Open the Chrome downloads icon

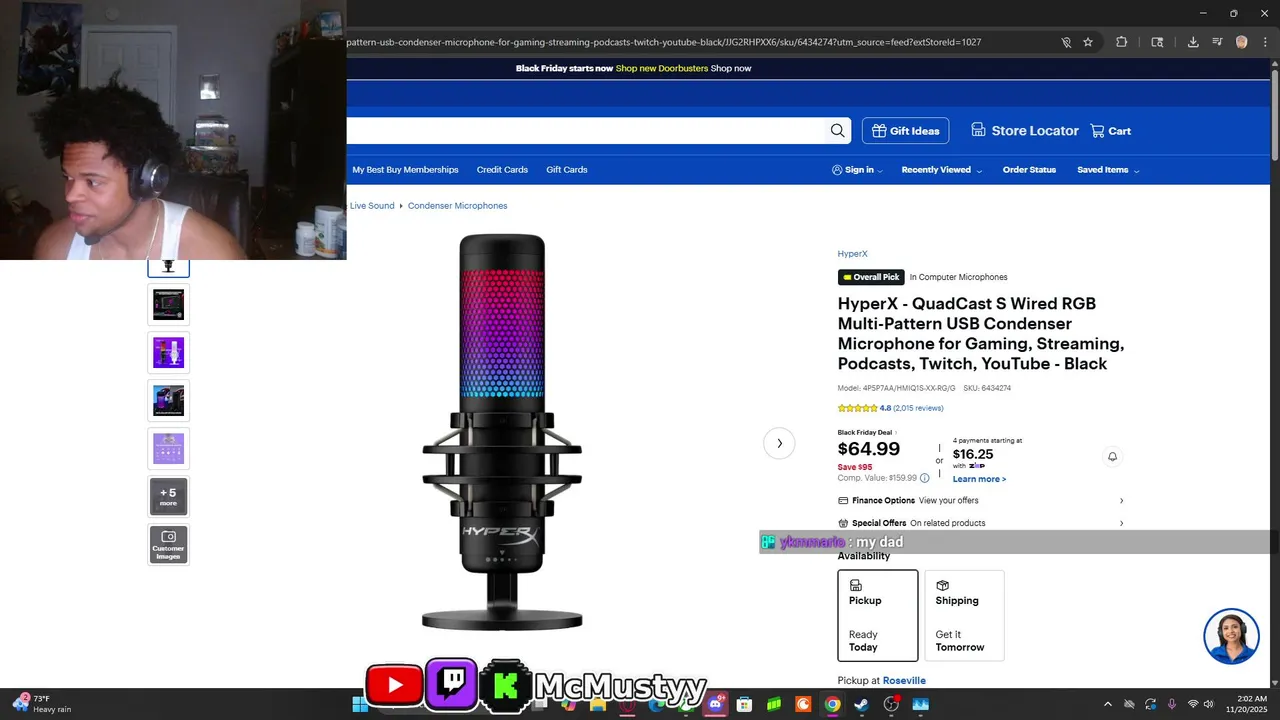click(x=1193, y=42)
